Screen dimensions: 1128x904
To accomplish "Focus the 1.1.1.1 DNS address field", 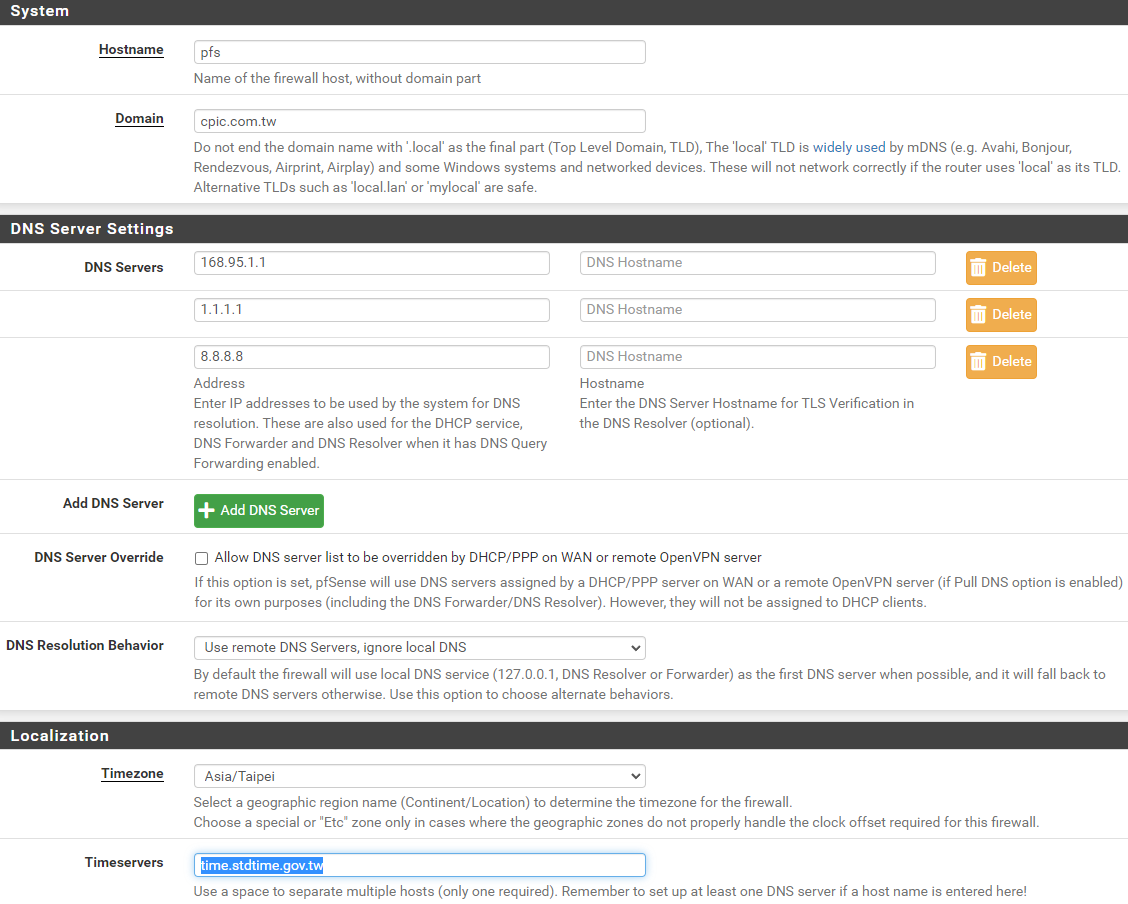I will coord(371,310).
